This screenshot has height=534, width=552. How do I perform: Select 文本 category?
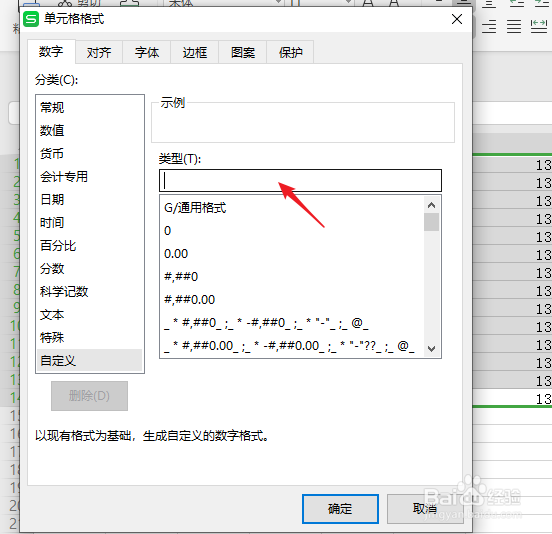coord(89,315)
